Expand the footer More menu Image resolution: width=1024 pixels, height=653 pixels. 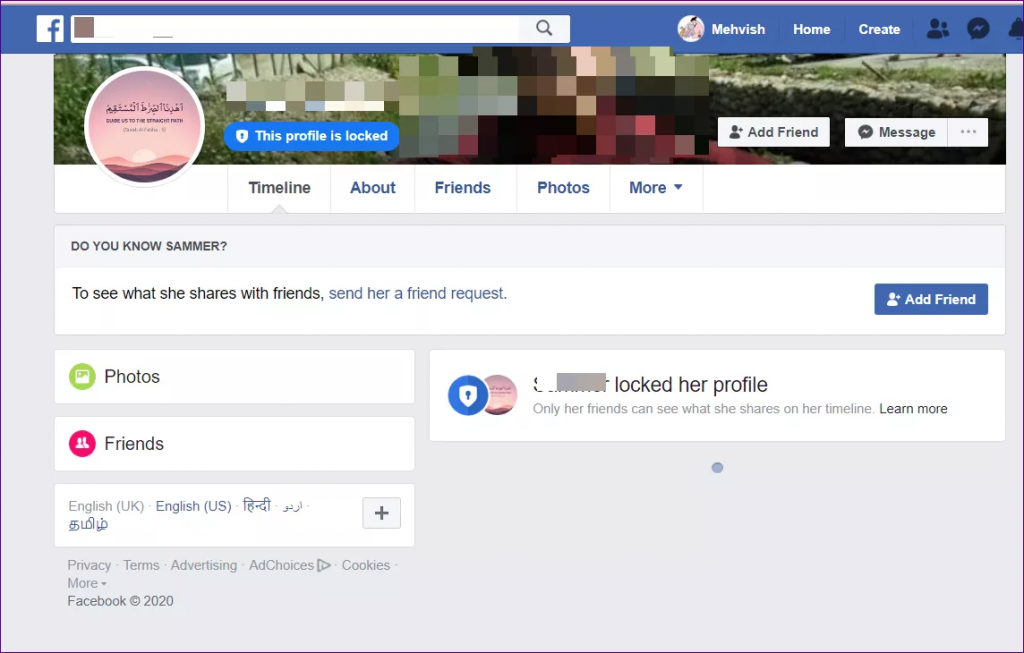(x=87, y=583)
